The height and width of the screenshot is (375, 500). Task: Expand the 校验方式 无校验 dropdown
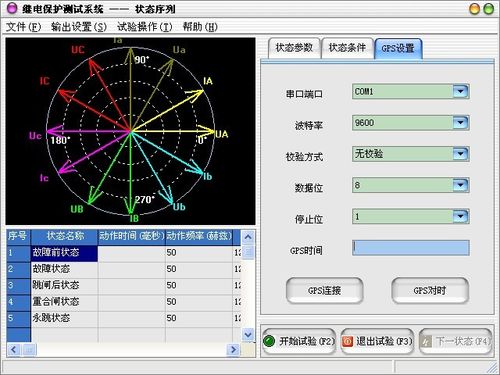(461, 154)
